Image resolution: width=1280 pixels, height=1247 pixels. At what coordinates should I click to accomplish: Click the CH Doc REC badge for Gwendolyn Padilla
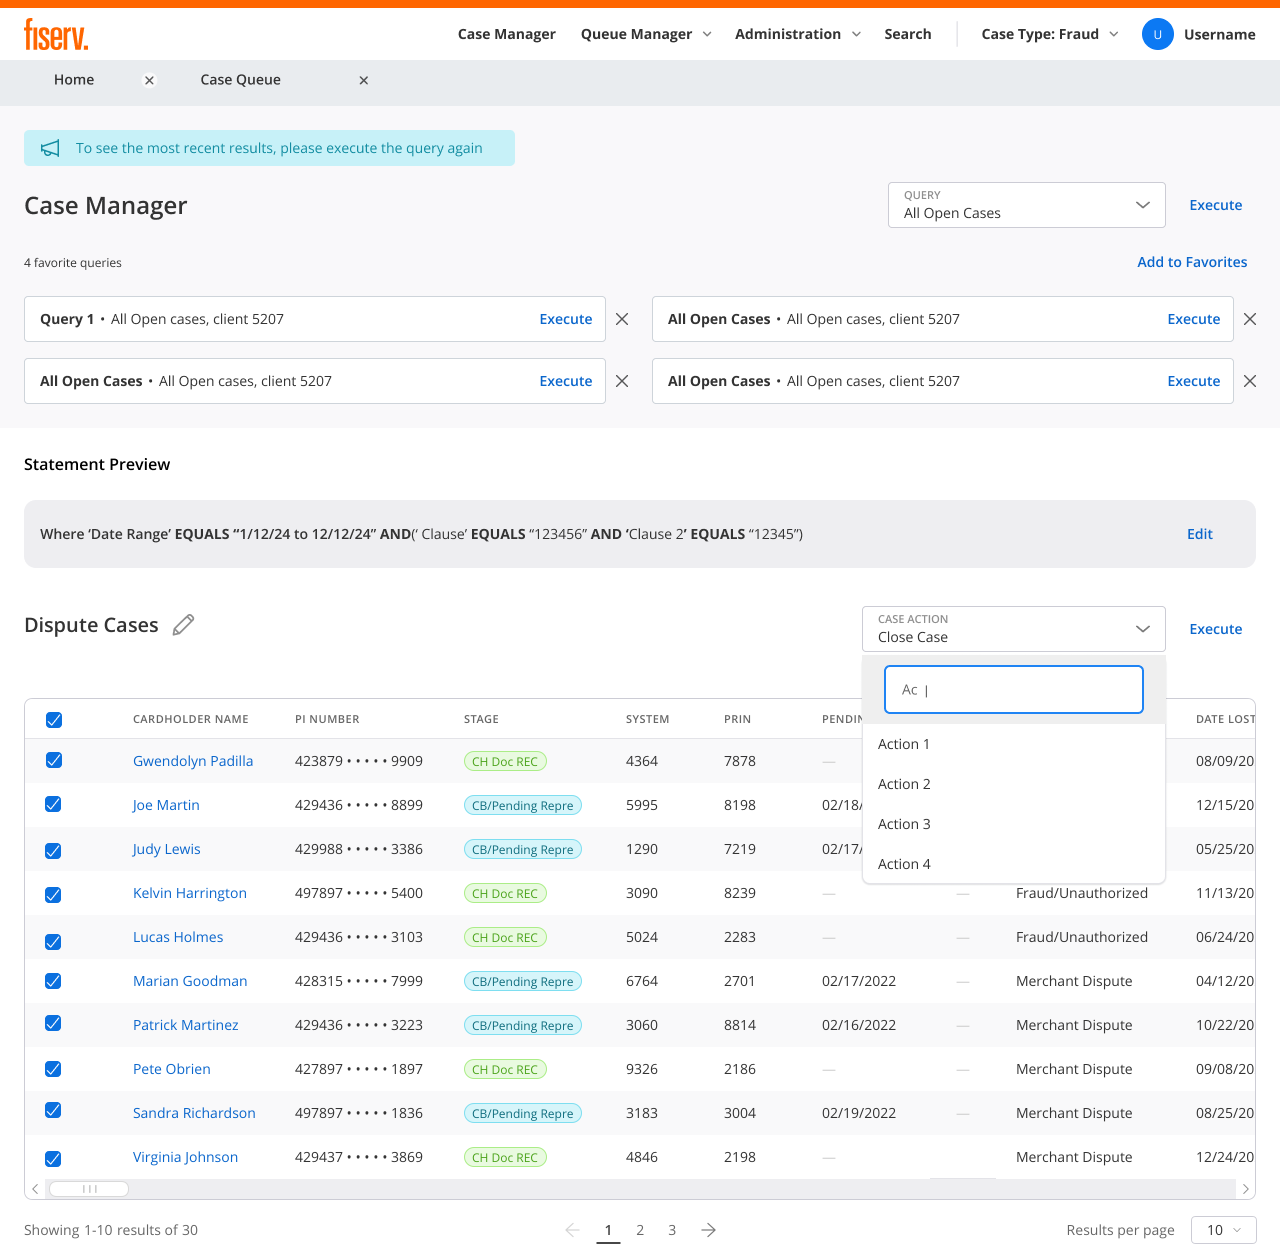pos(505,761)
